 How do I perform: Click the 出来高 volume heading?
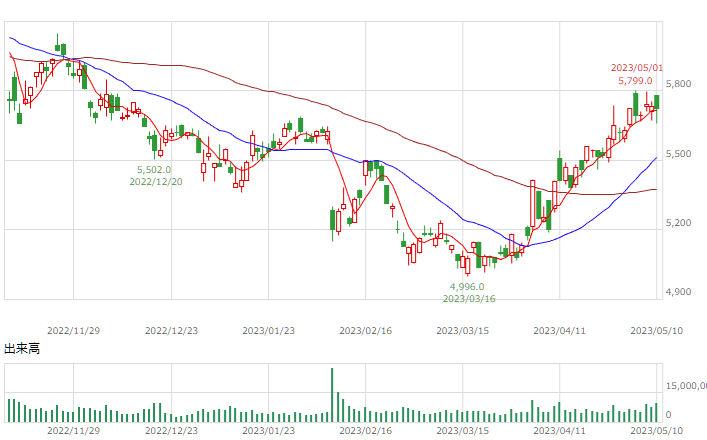point(22,348)
